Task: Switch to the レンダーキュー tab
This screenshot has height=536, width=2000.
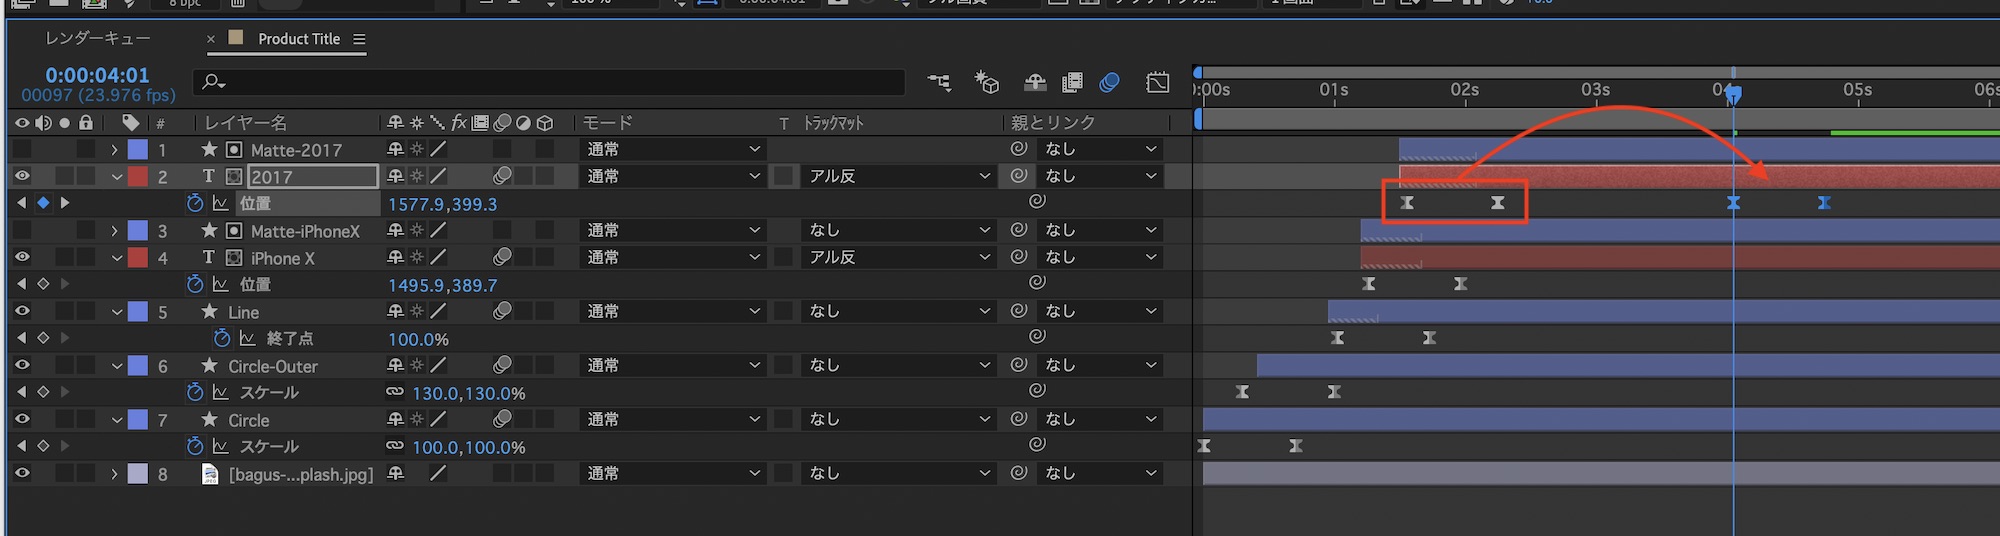Action: [98, 39]
